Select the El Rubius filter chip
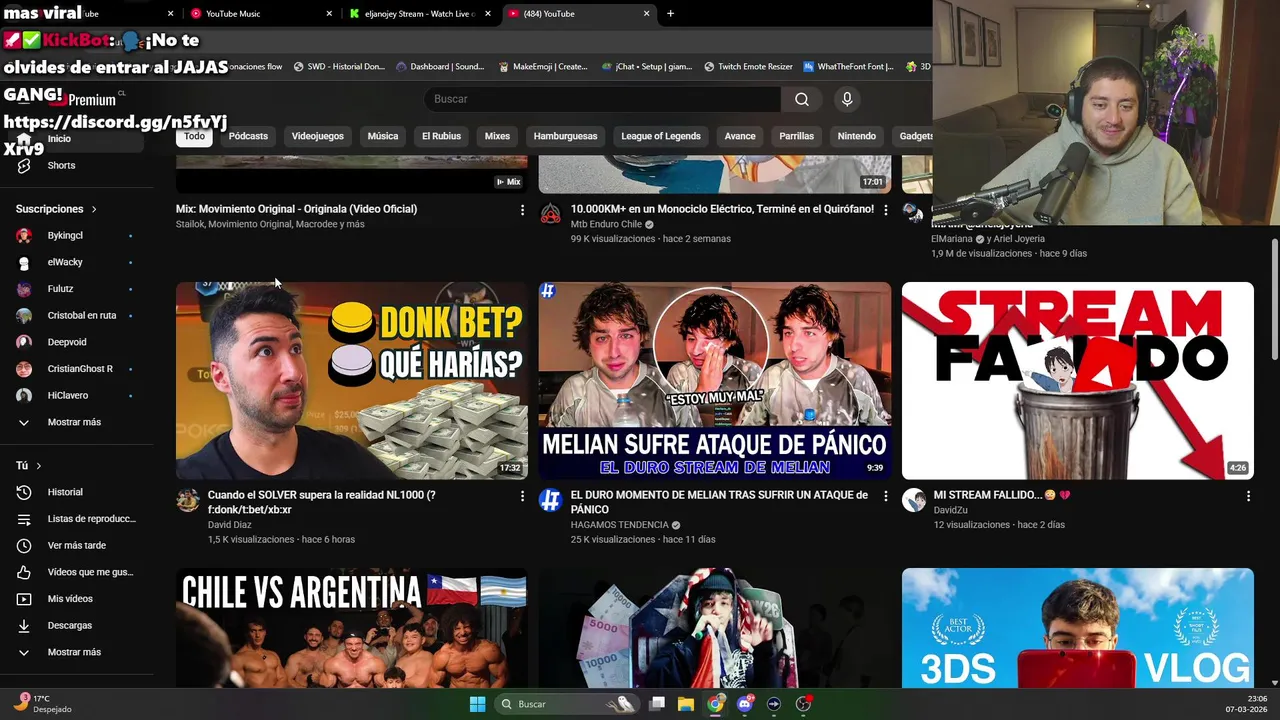Viewport: 1280px width, 720px height. [x=441, y=136]
